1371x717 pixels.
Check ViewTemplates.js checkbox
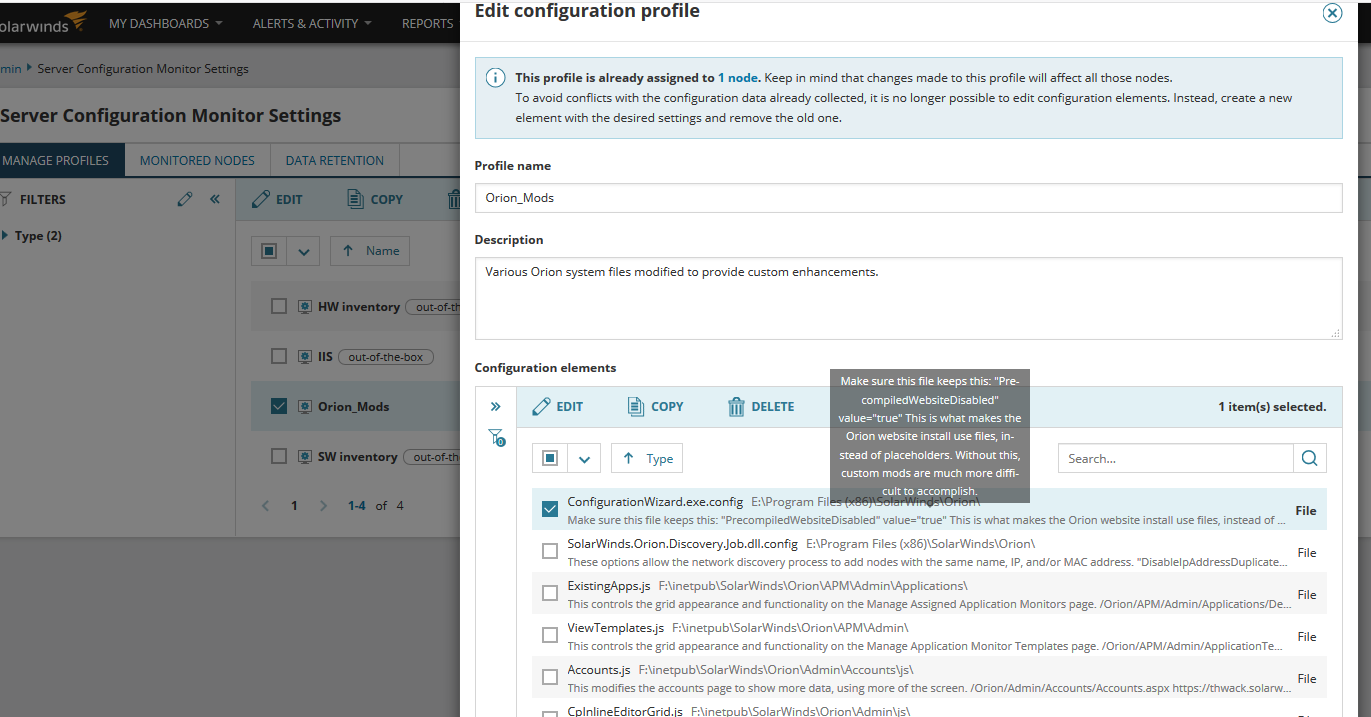click(550, 635)
